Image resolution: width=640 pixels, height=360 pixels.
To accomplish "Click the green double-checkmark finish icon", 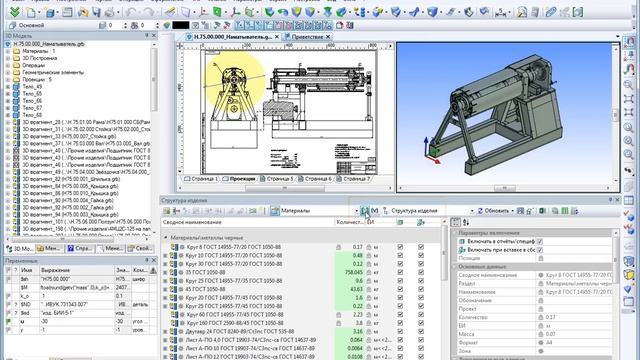I will click(15, 12).
